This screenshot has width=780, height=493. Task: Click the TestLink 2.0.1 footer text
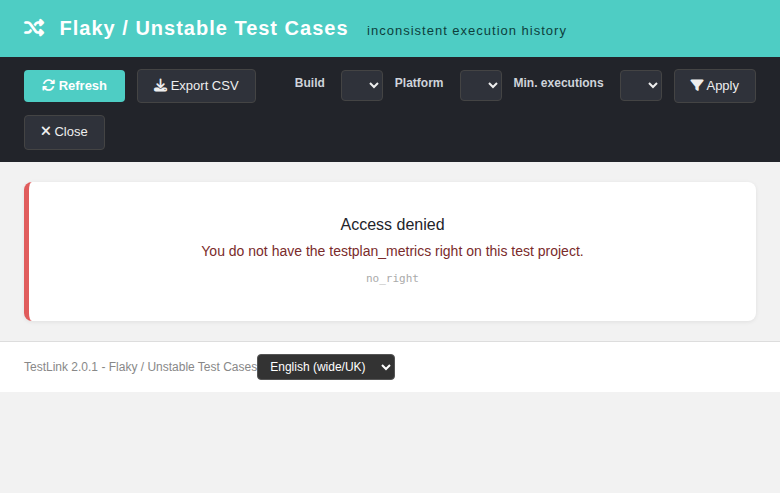(x=140, y=367)
